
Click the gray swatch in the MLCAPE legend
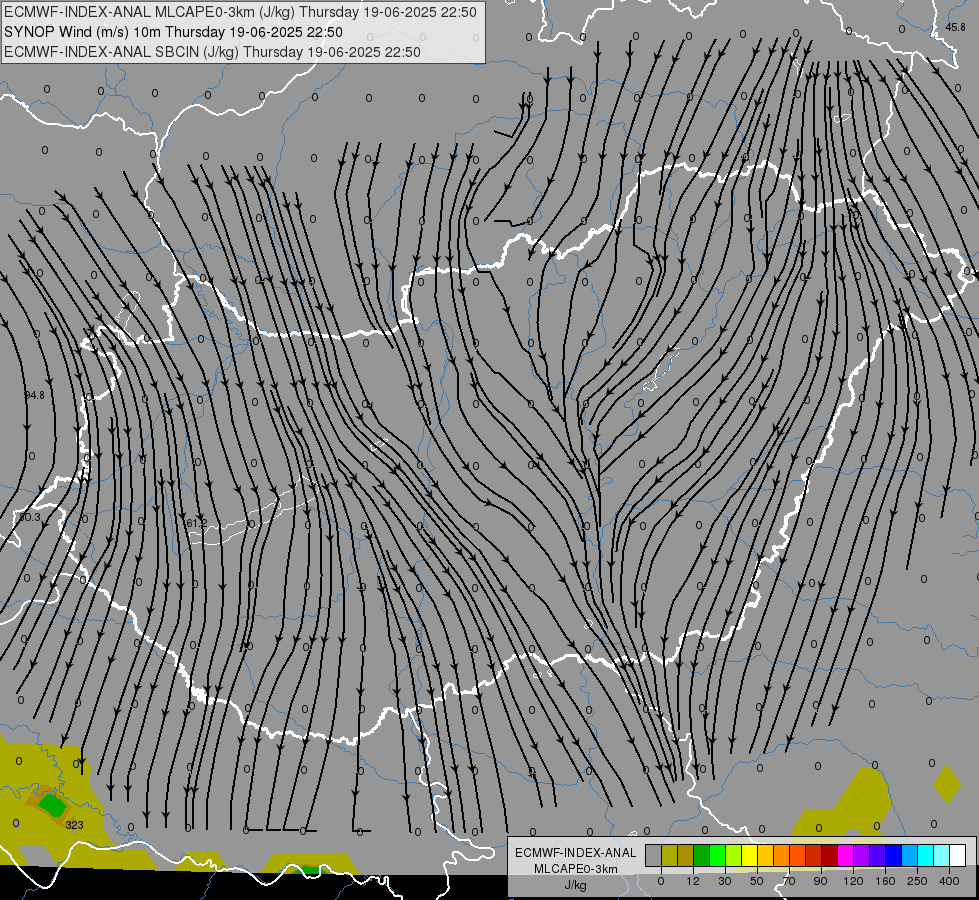click(x=654, y=855)
